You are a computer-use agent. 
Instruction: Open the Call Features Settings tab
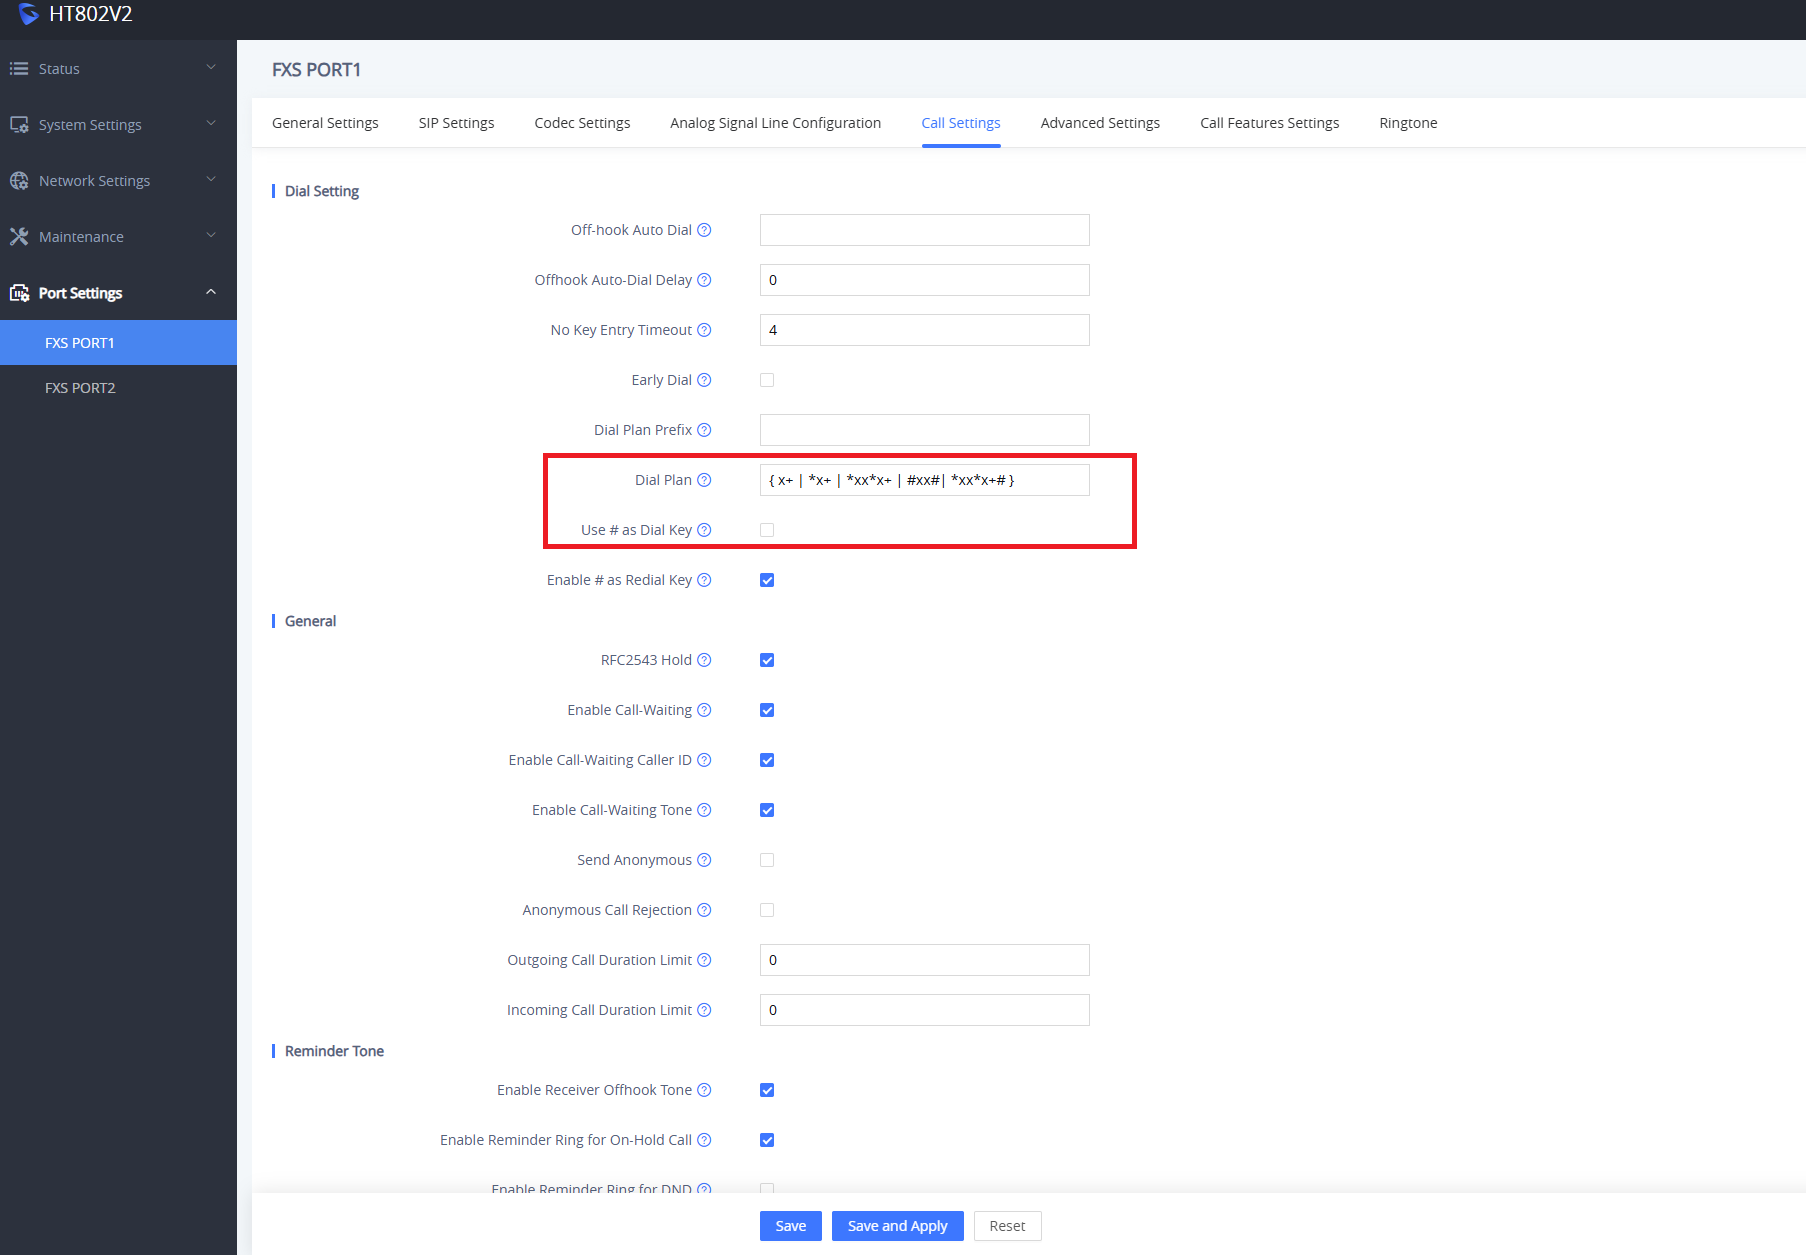pos(1269,123)
